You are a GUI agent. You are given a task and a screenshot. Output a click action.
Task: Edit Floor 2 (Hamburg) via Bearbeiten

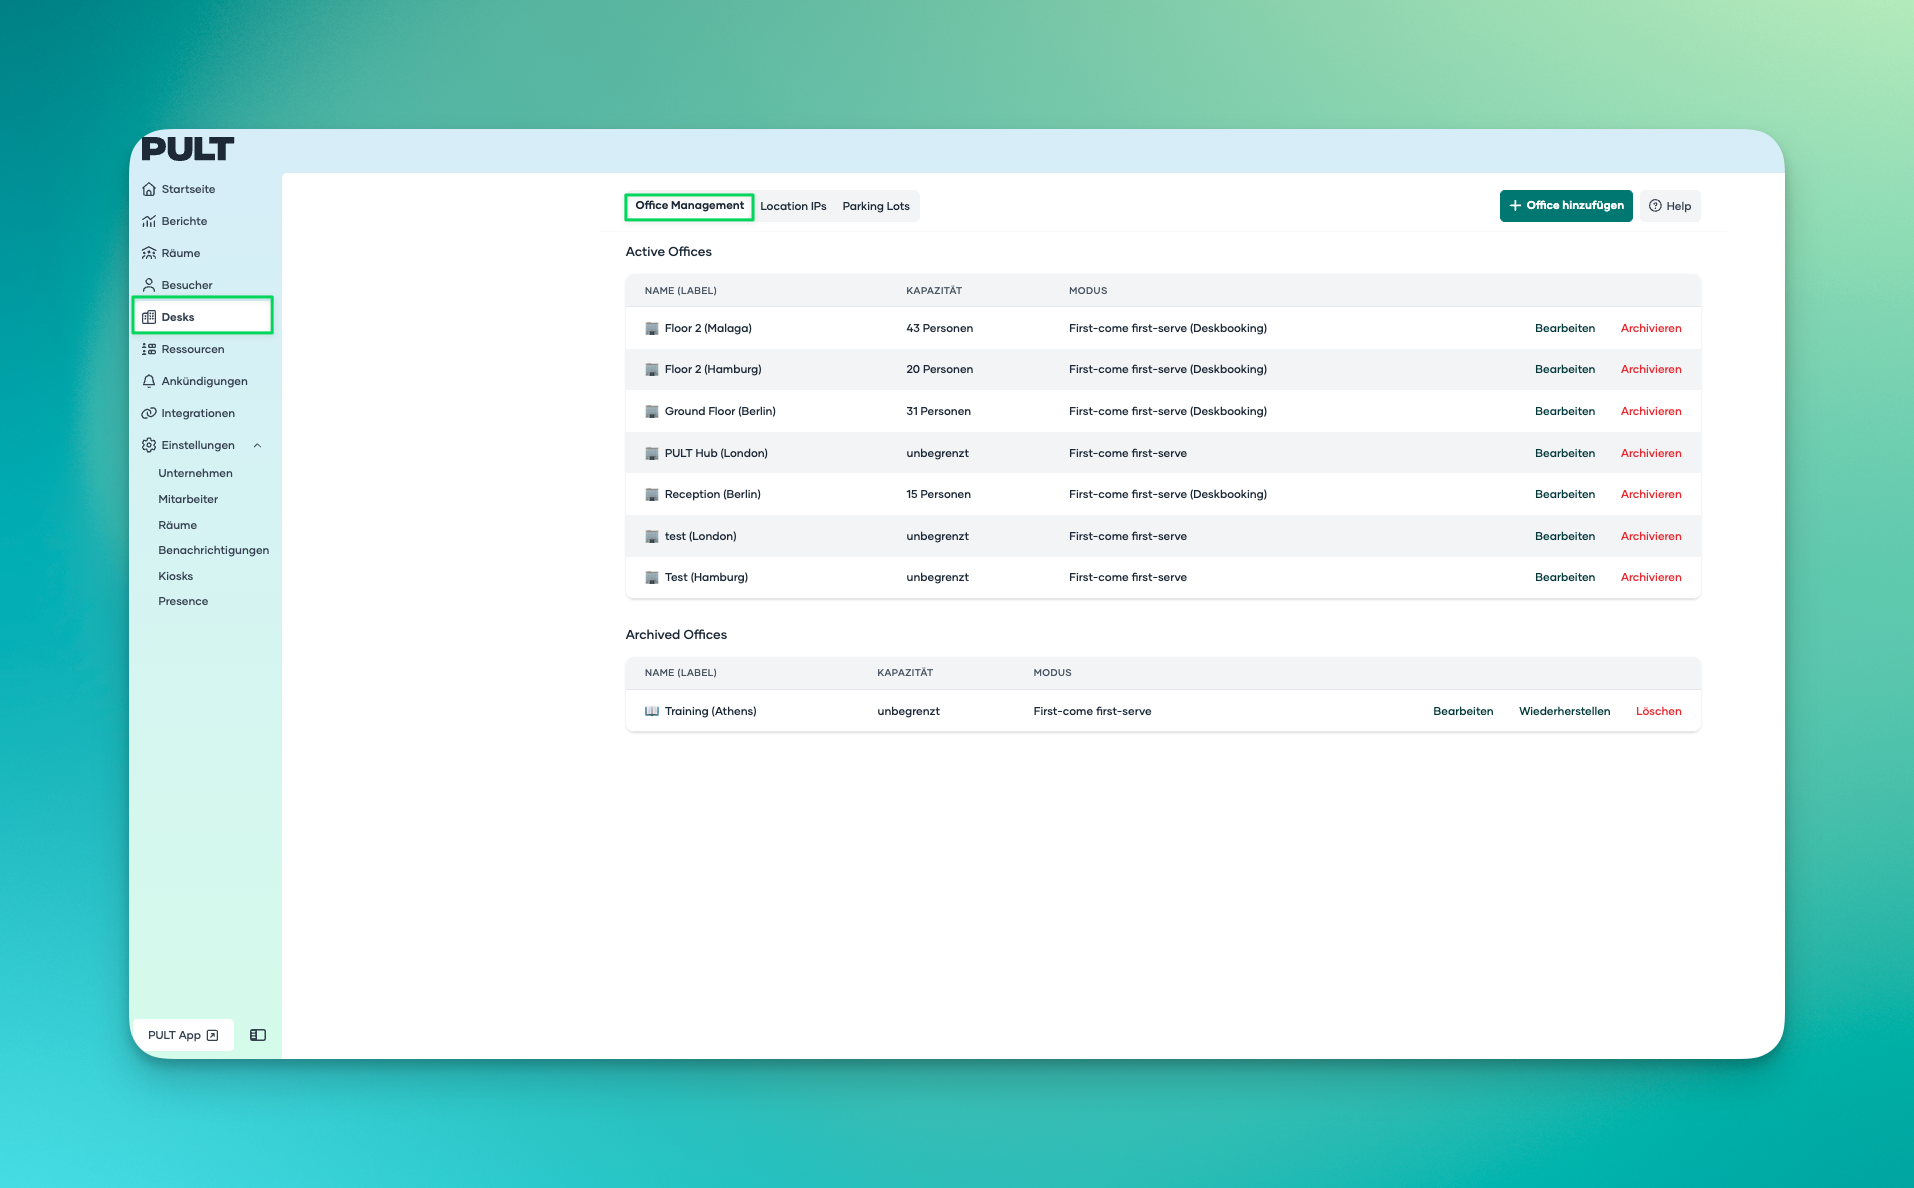[1565, 370]
